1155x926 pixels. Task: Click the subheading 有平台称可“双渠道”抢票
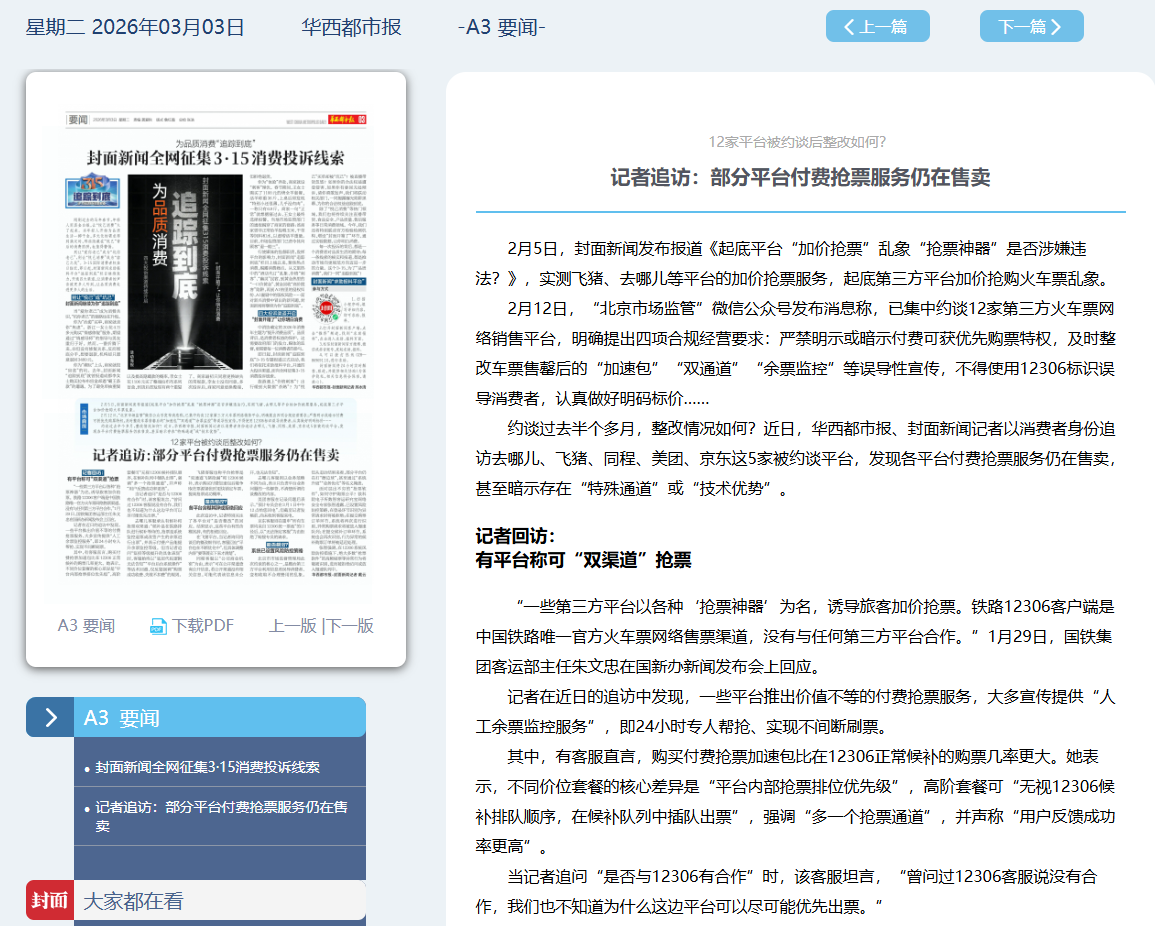583,560
